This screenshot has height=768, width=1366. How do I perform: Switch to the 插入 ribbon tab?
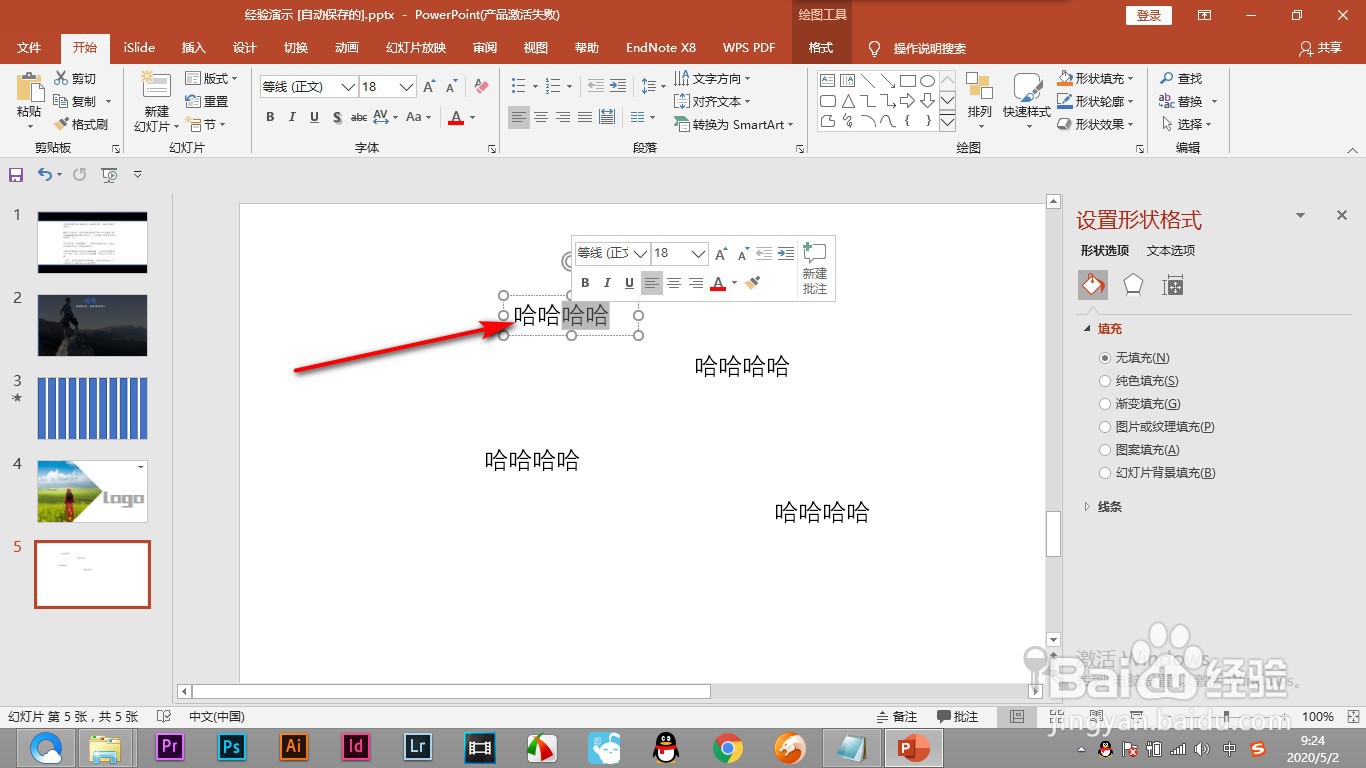pos(194,48)
